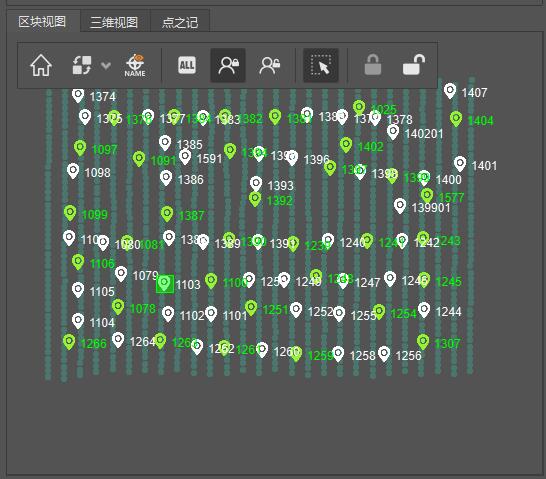The width and height of the screenshot is (546, 479).
Task: Click the ALL selection icon
Action: (x=187, y=65)
